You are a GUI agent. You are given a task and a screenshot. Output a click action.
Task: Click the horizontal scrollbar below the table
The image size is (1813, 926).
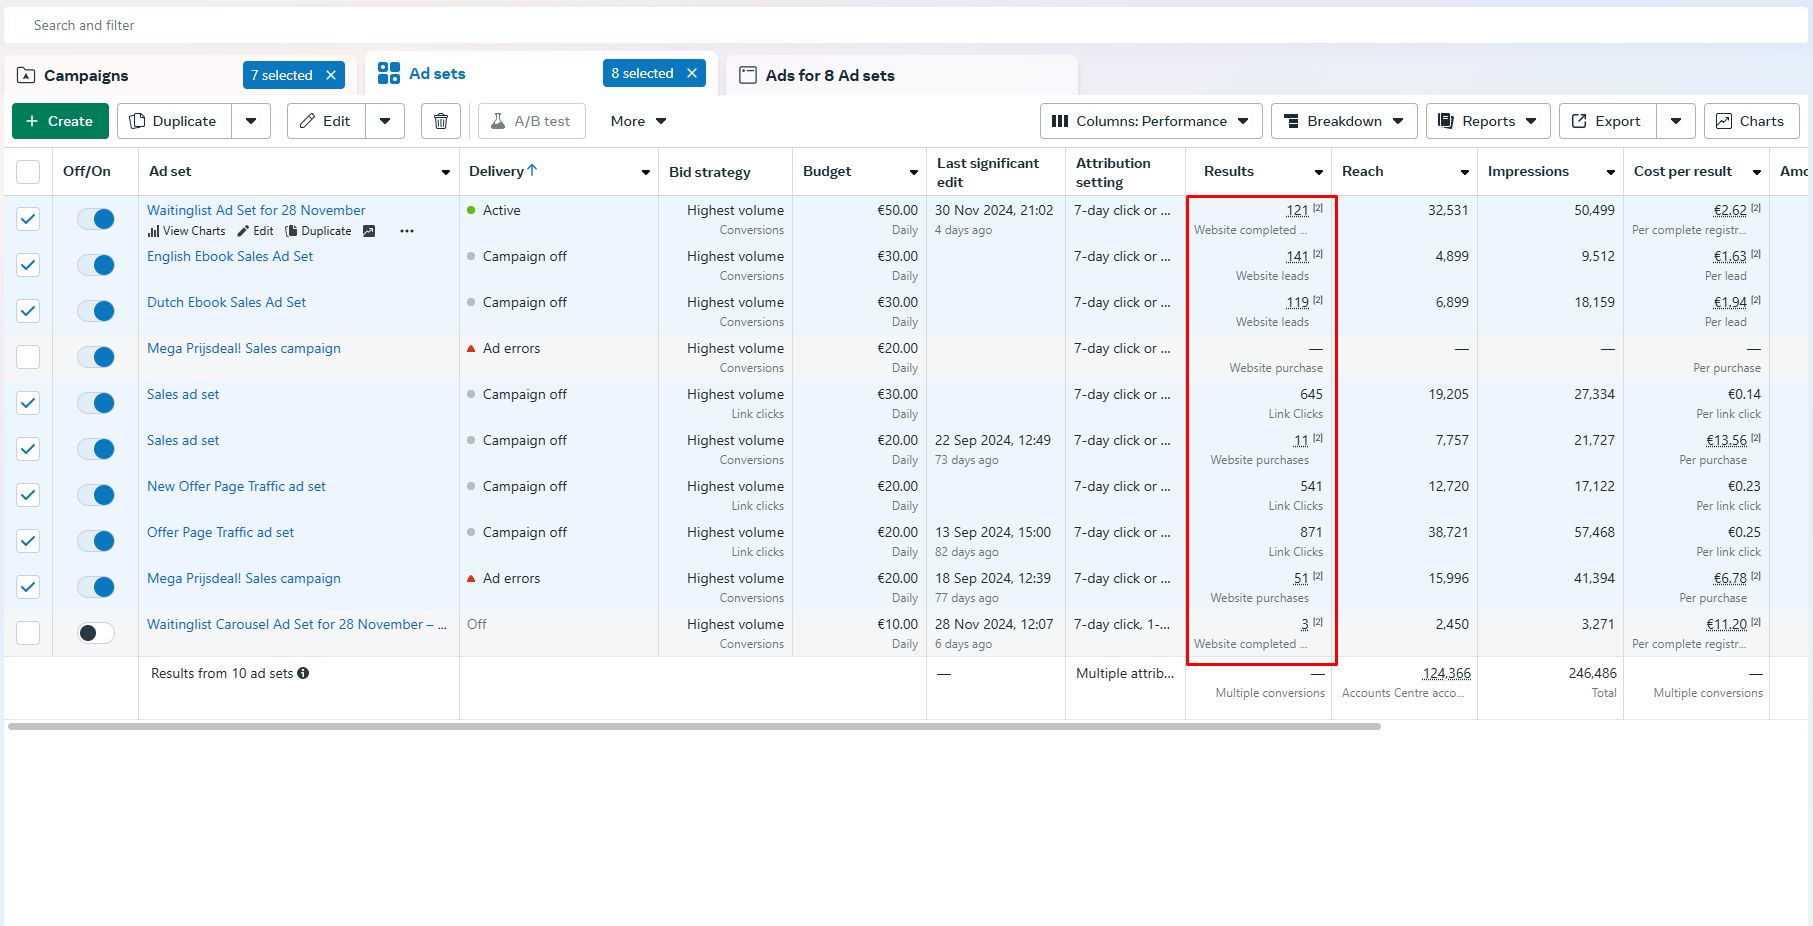(694, 727)
